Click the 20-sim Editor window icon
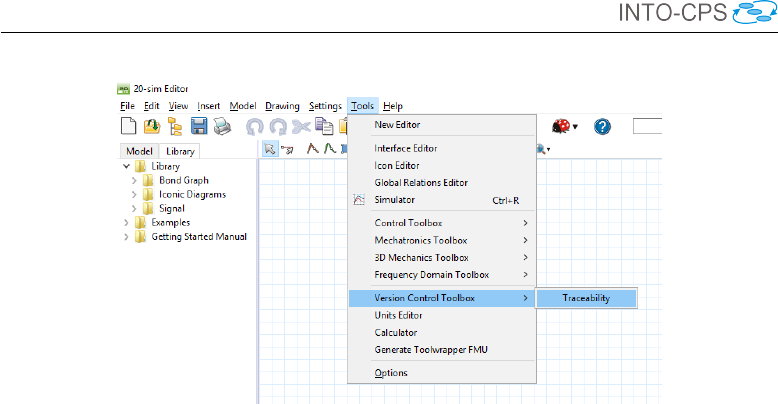The width and height of the screenshot is (778, 404). point(123,89)
